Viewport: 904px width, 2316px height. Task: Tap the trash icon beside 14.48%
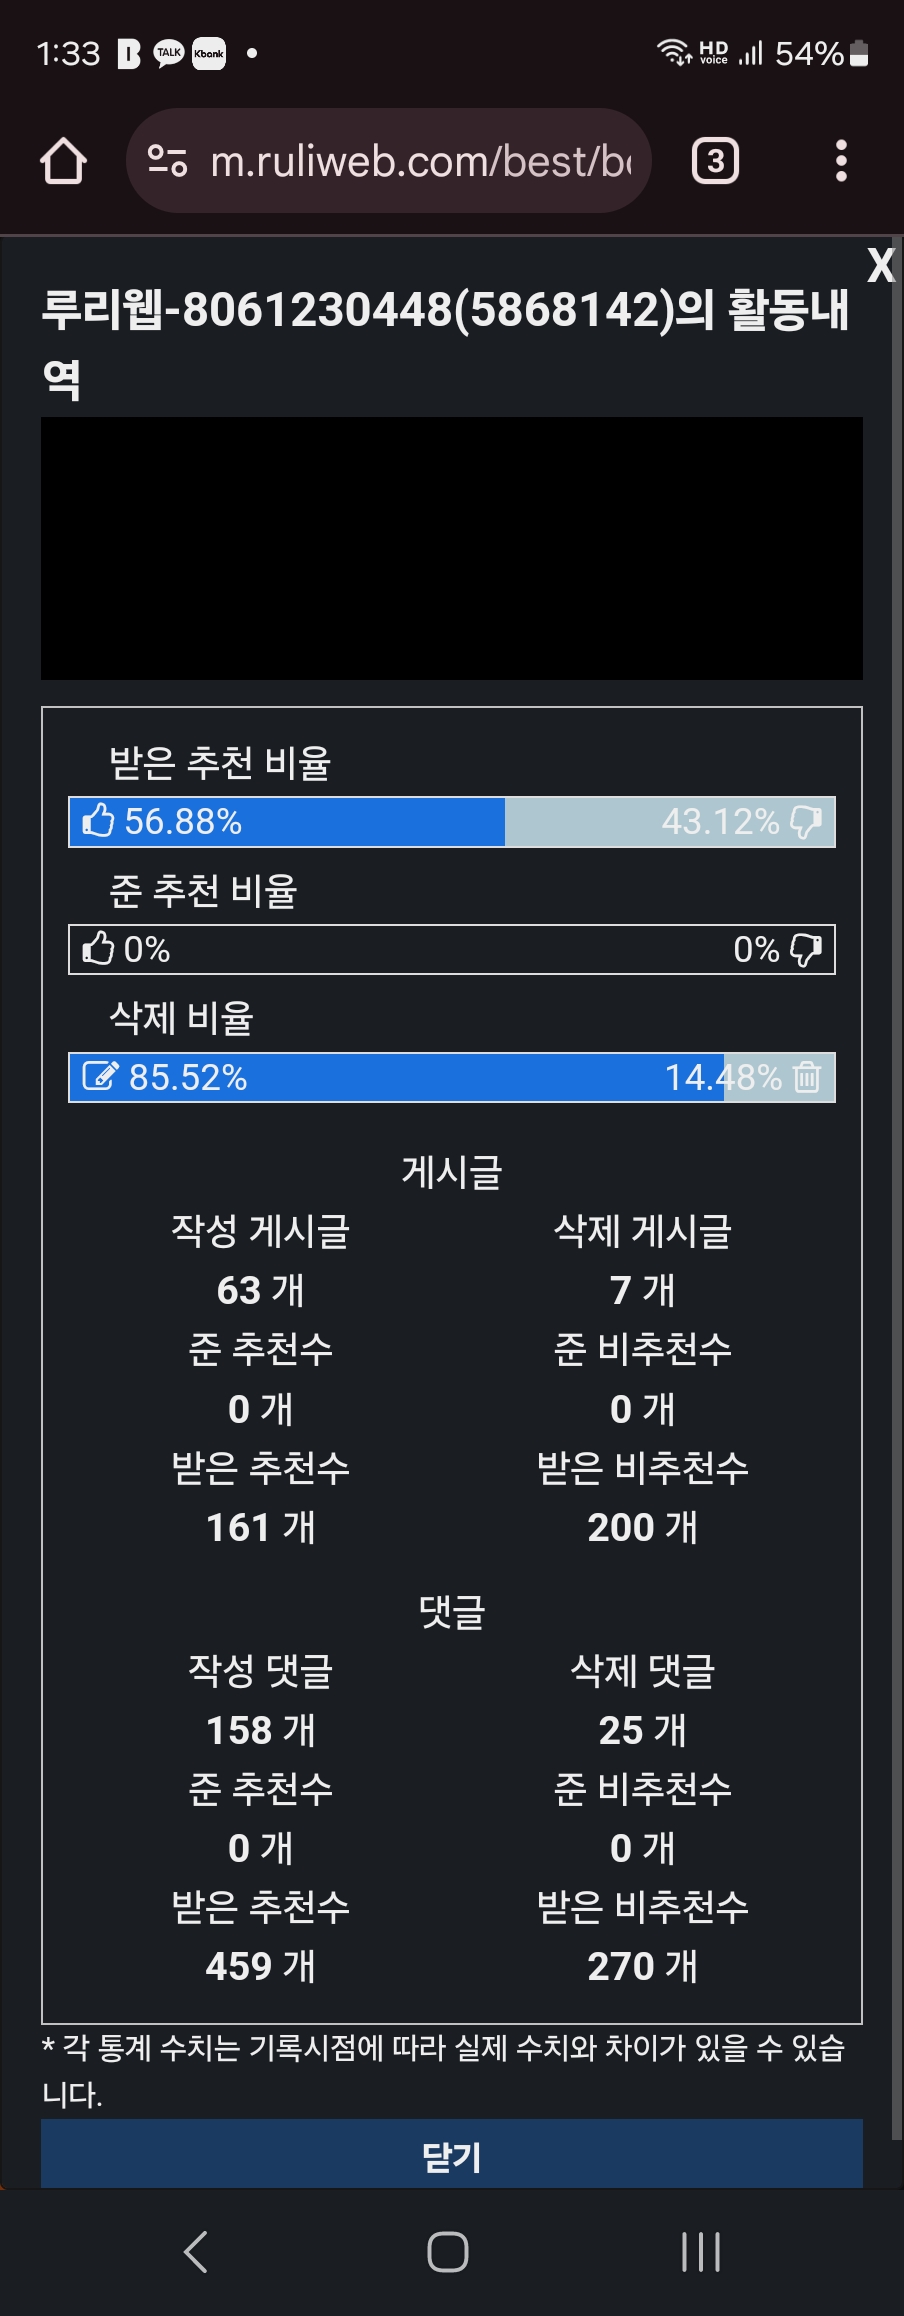pos(807,1077)
